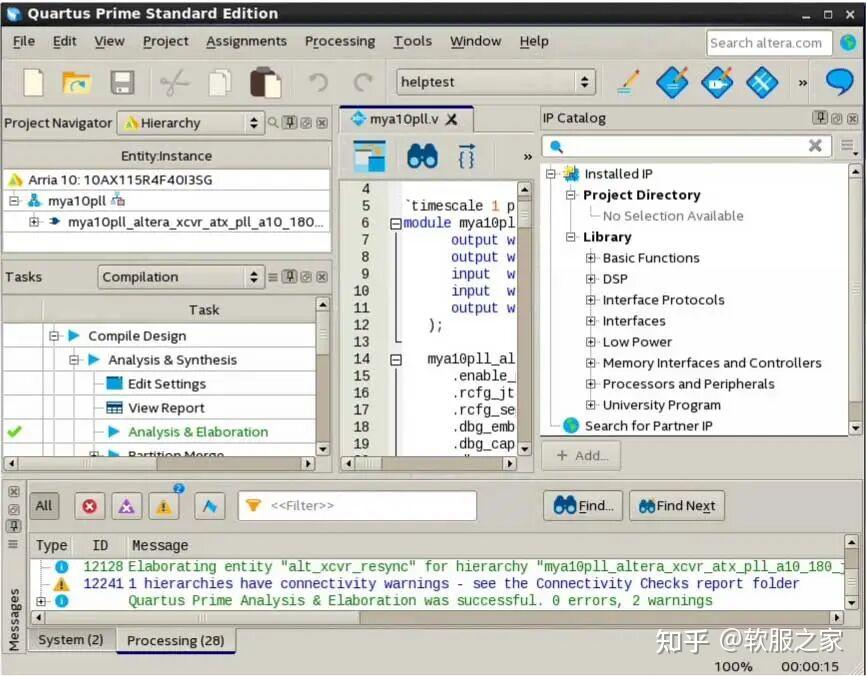Click the Save floppy disk icon

122,83
